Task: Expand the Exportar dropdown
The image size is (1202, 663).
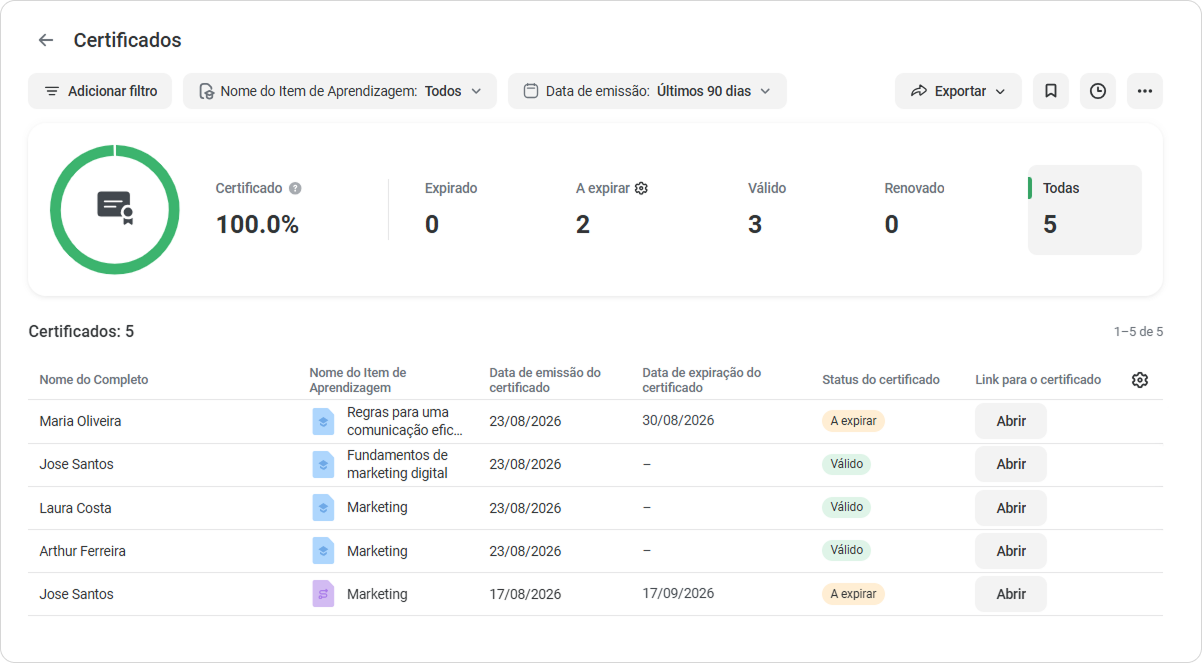Action: (958, 91)
